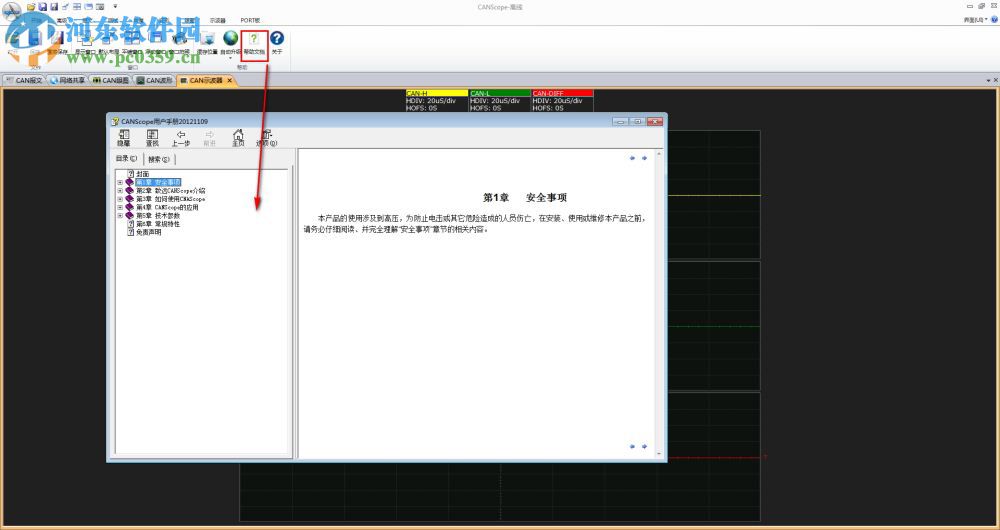The height and width of the screenshot is (530, 1000).
Task: Expand the 第1章 安全事项 node
Action: (120, 182)
